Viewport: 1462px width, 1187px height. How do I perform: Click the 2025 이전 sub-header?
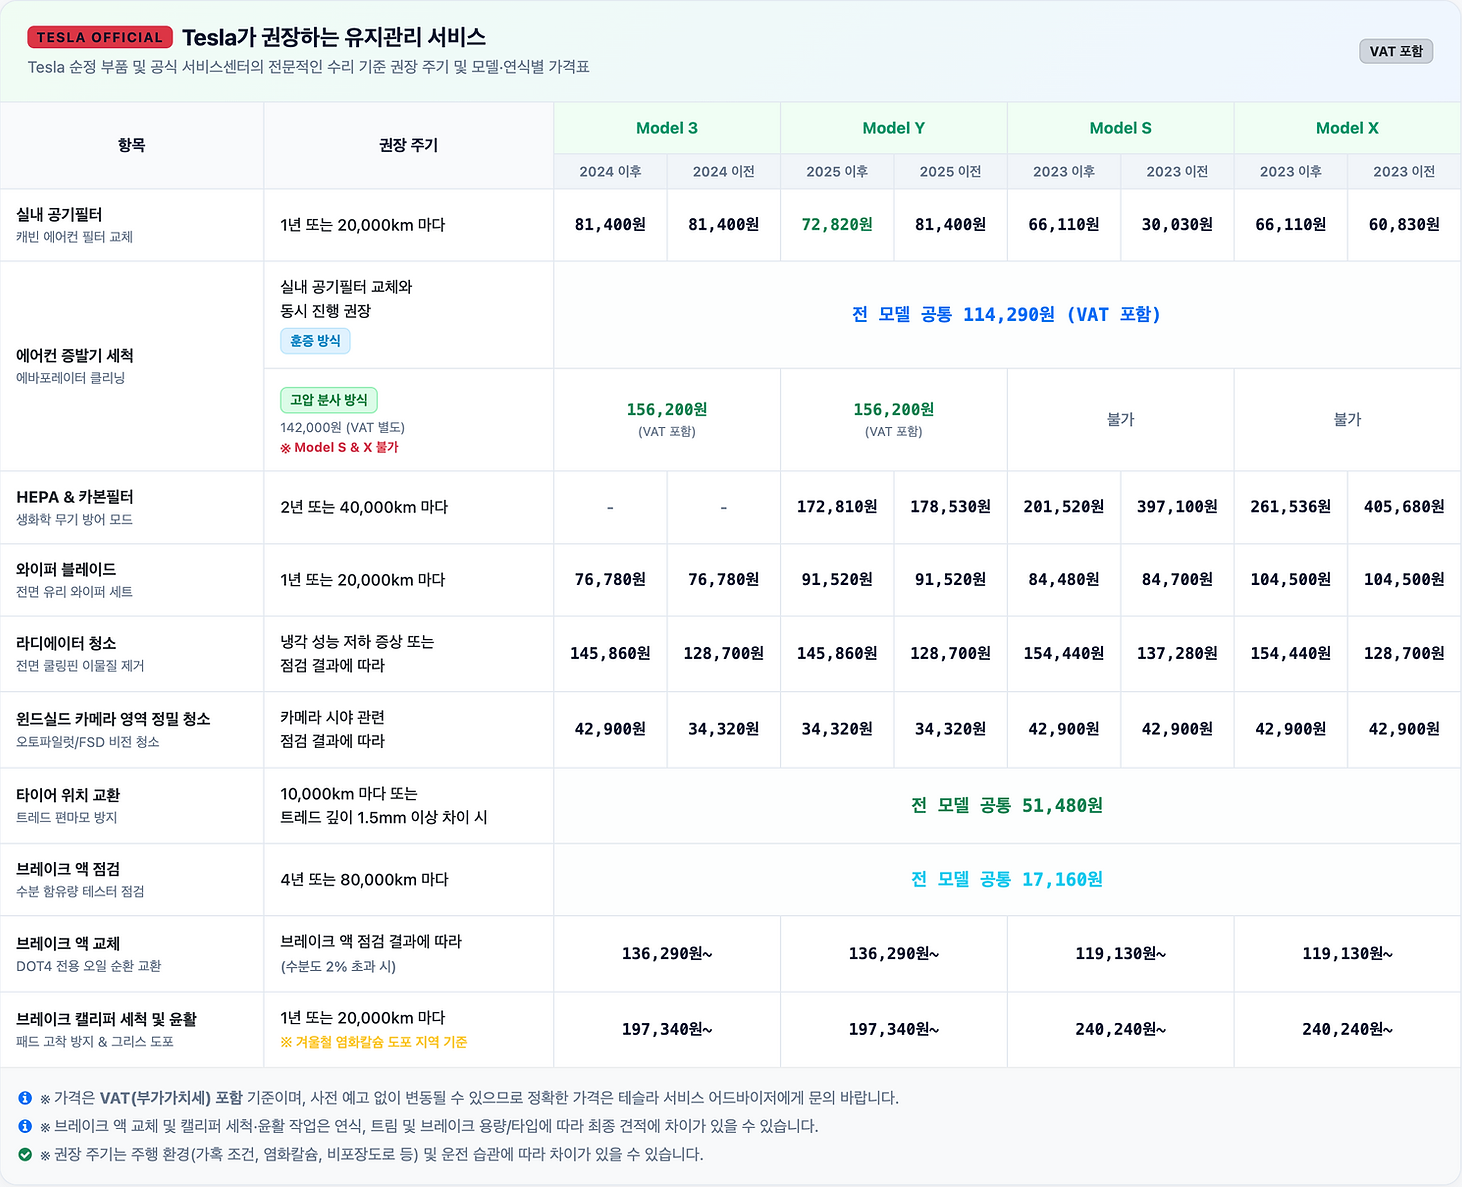[951, 172]
